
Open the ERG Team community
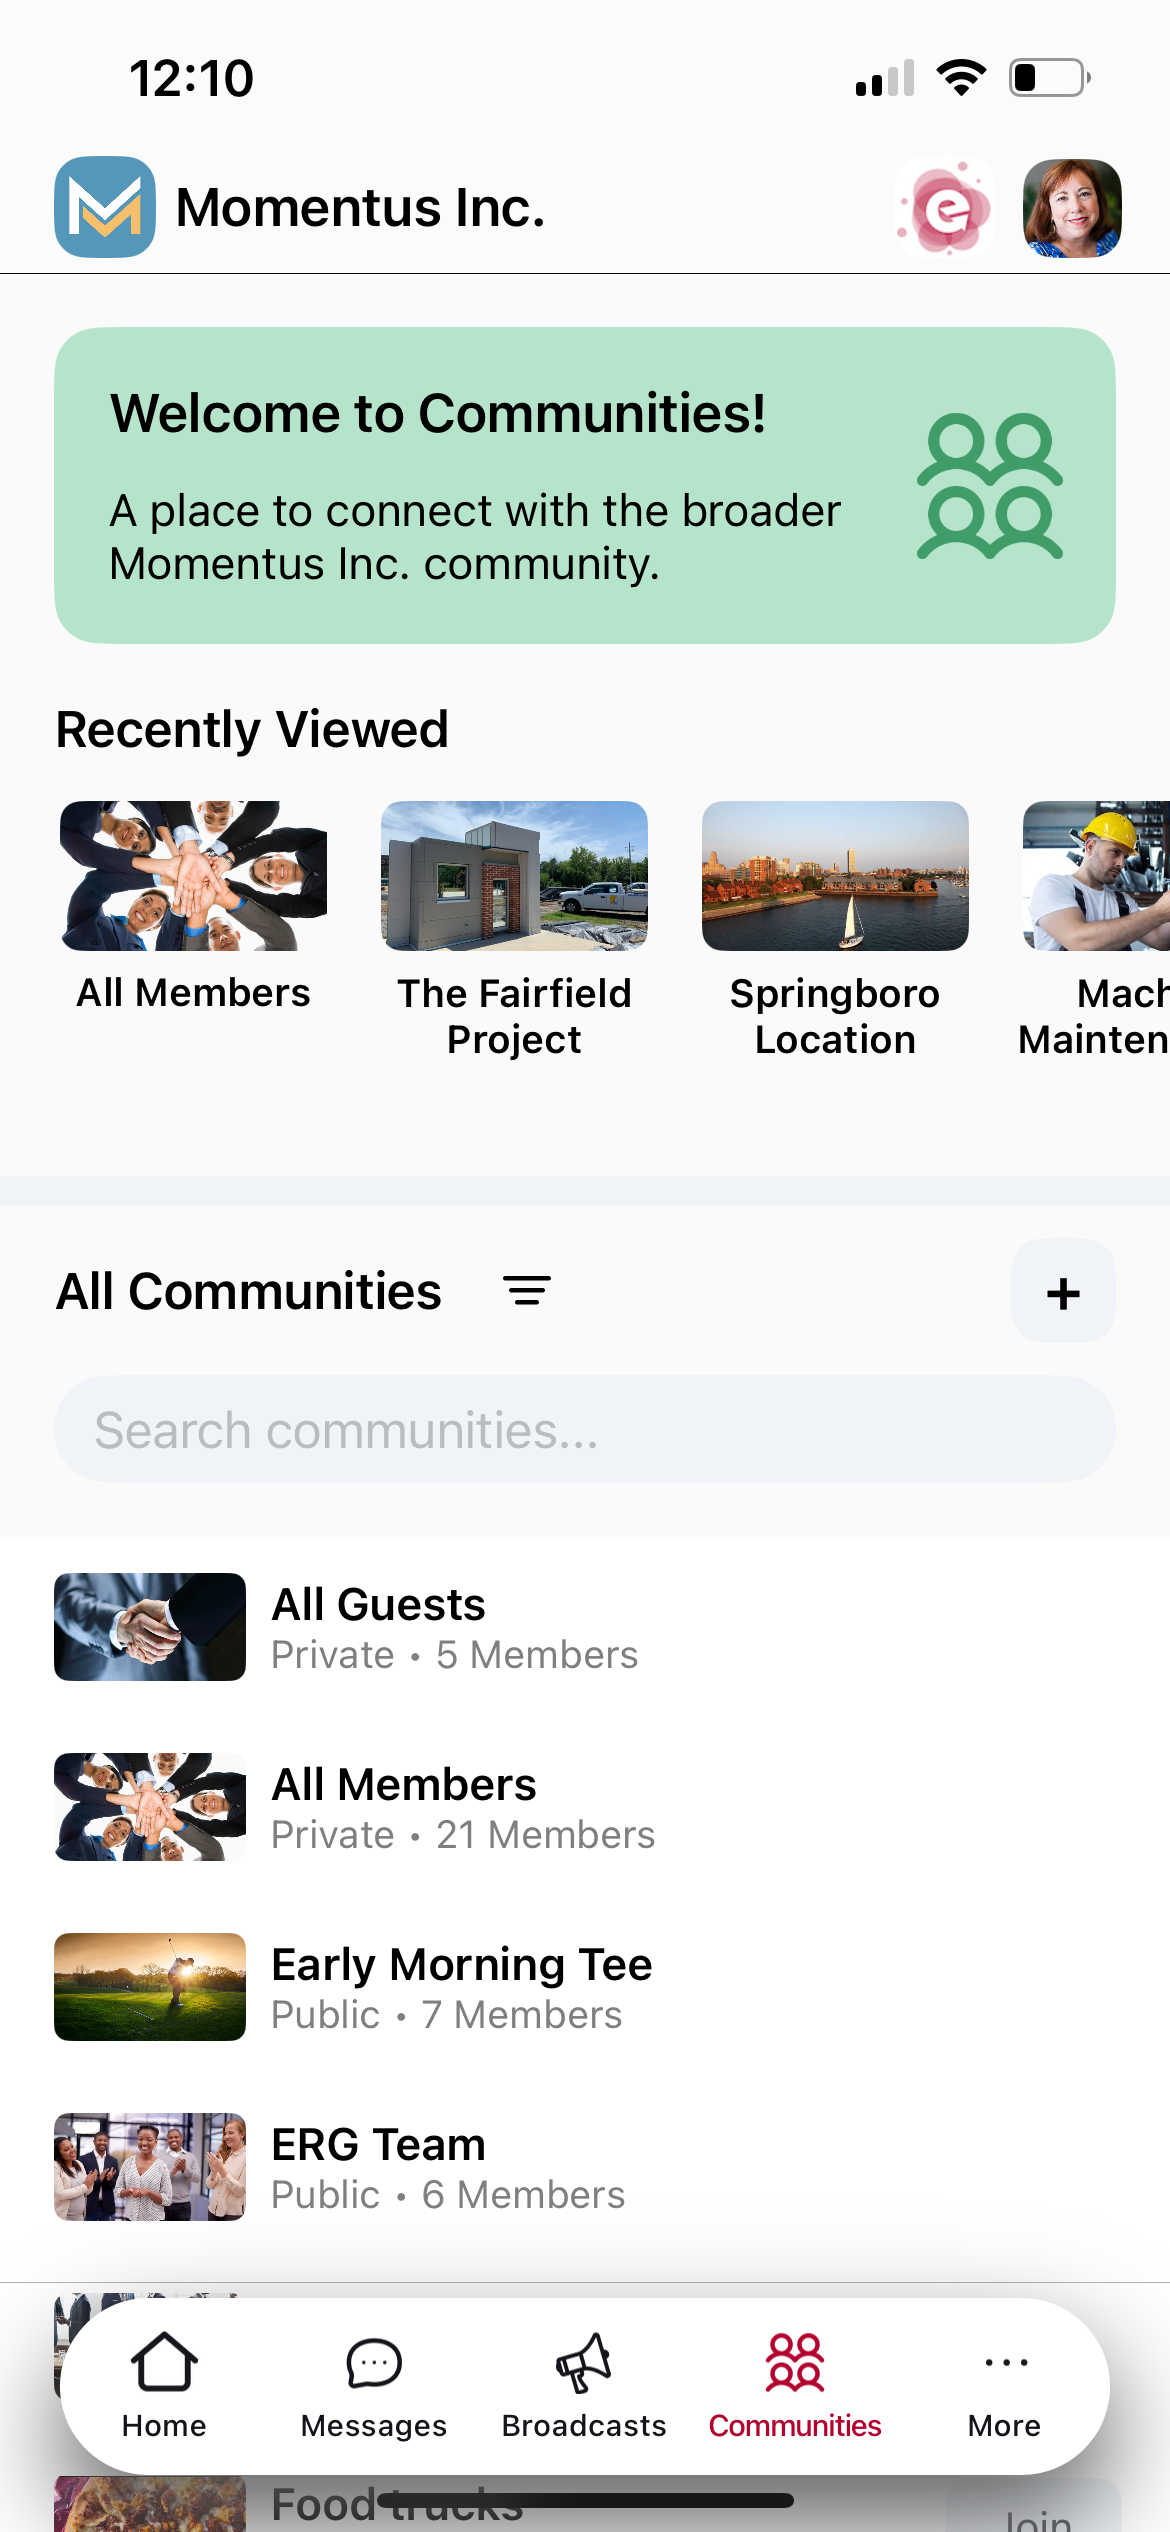[380, 2167]
